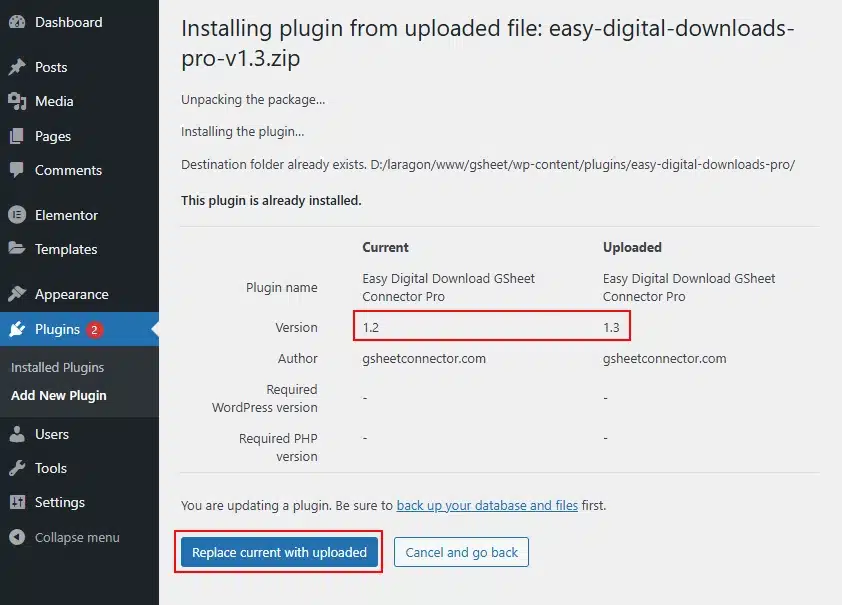The height and width of the screenshot is (605, 842).
Task: Click the Plugins update count badge
Action: coord(94,329)
